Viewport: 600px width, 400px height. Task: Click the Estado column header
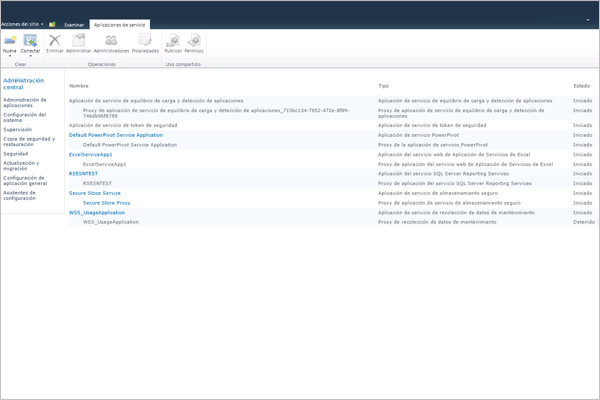582,86
